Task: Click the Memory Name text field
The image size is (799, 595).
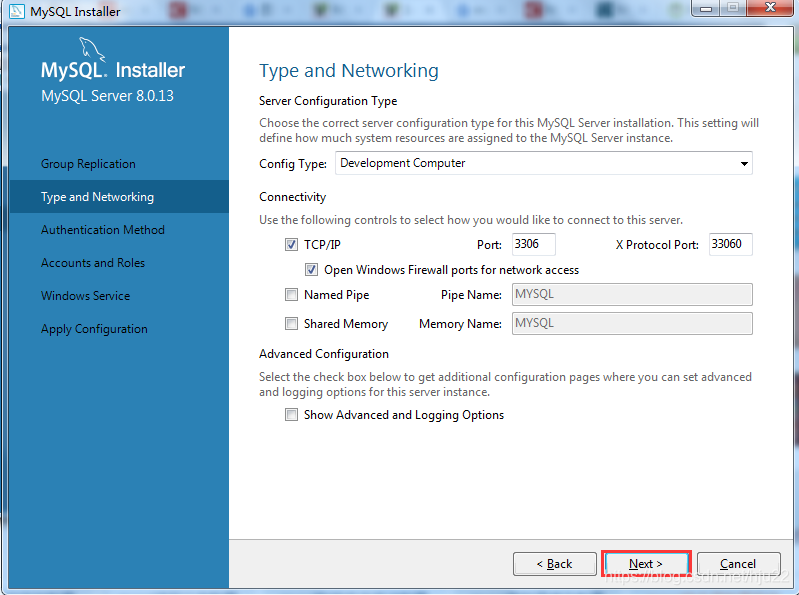Action: (632, 323)
